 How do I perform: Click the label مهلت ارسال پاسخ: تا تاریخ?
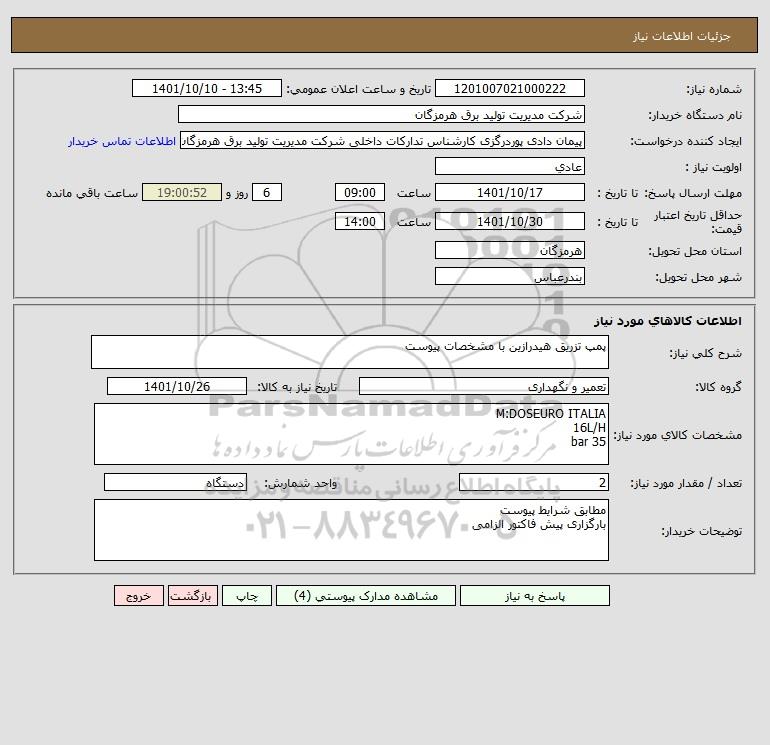(669, 193)
